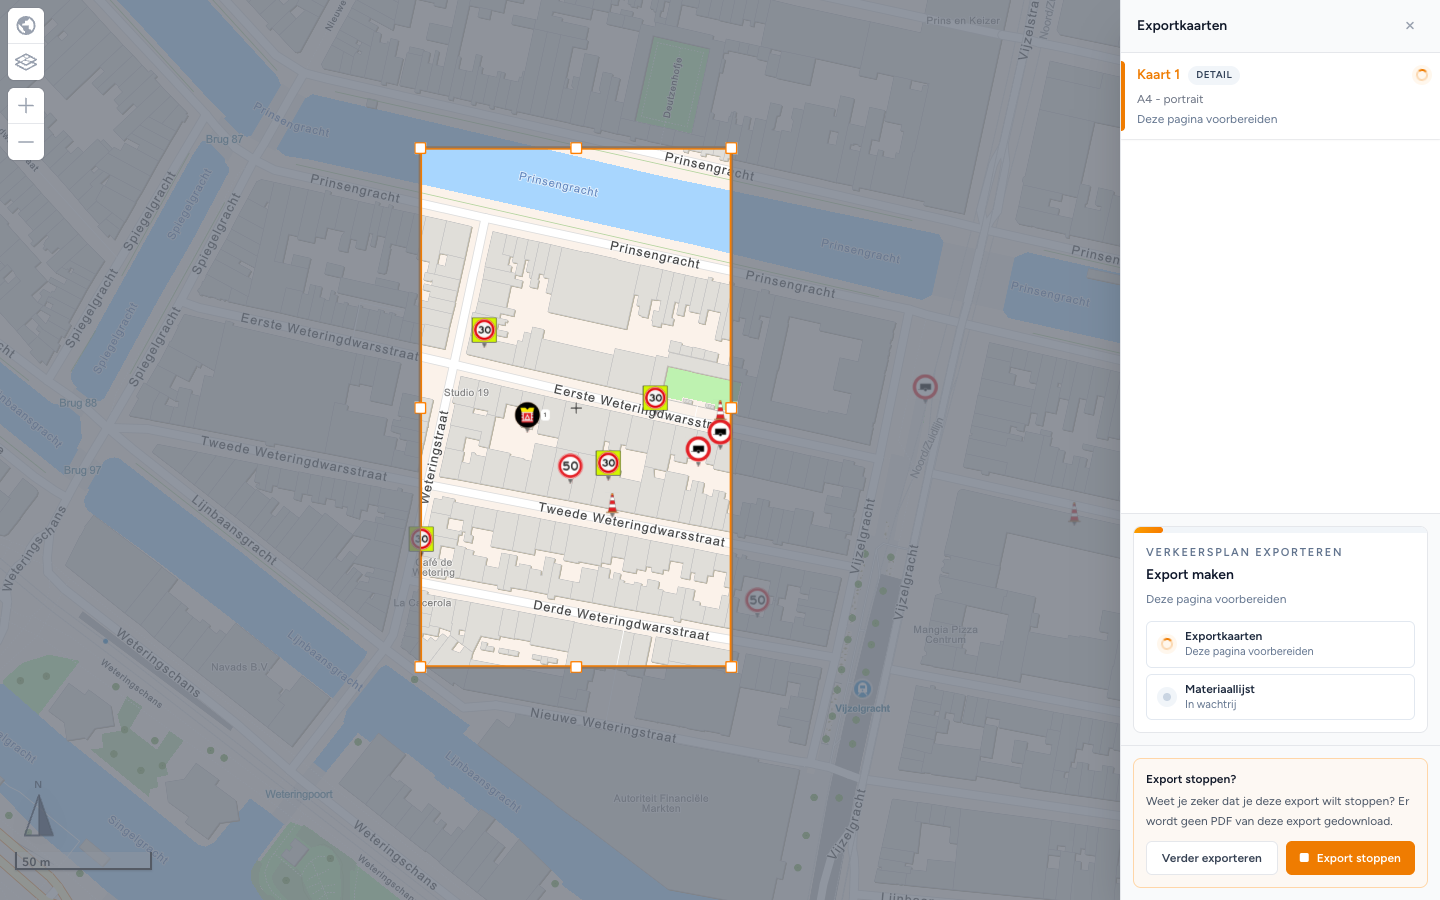Click the bottom-middle frame resize handle
This screenshot has height=900, width=1440.
tap(576, 667)
